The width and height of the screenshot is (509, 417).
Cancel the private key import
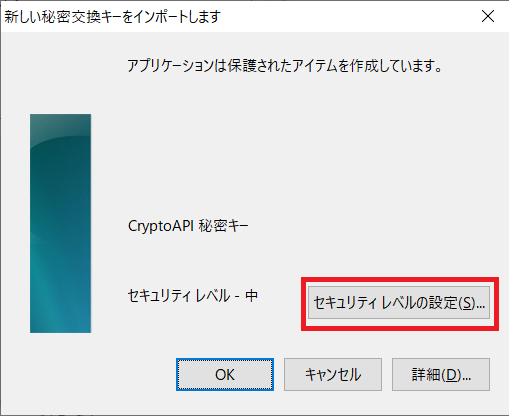coord(333,375)
